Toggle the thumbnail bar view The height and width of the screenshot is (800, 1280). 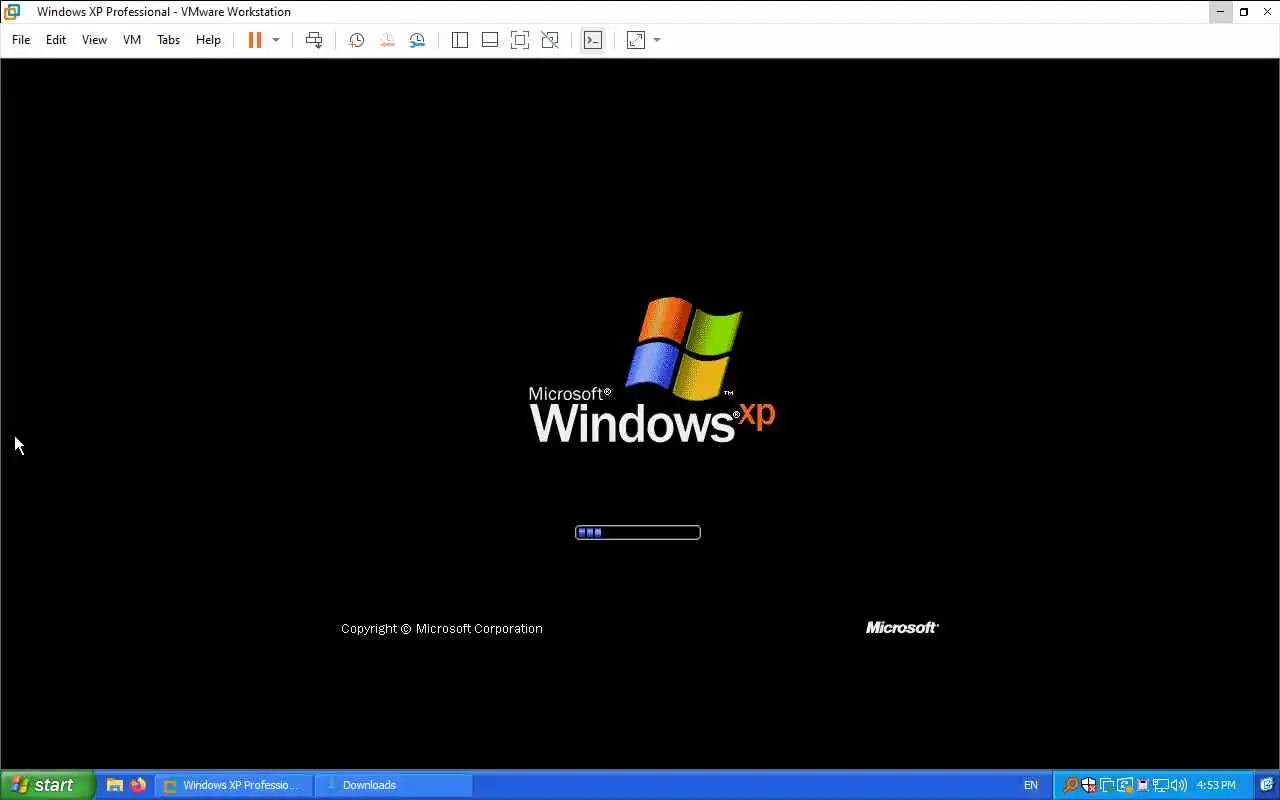click(490, 40)
